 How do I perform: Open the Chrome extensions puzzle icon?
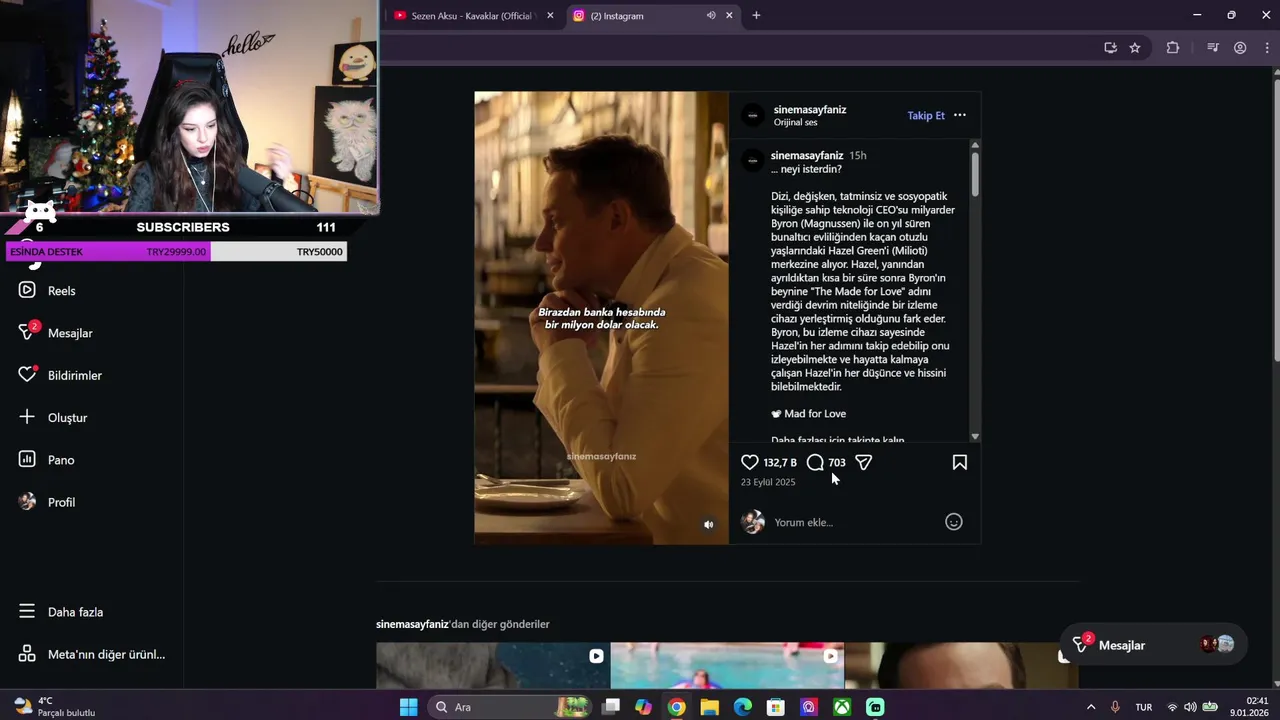[1173, 47]
